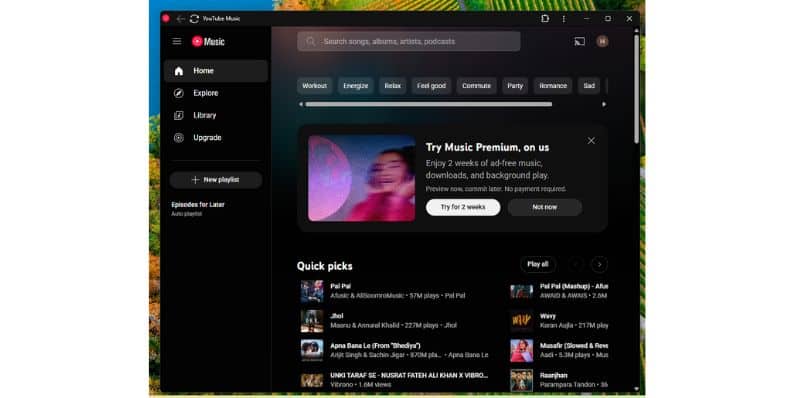Click the red app icon in title bar
This screenshot has height=398, width=794.
pos(166,18)
